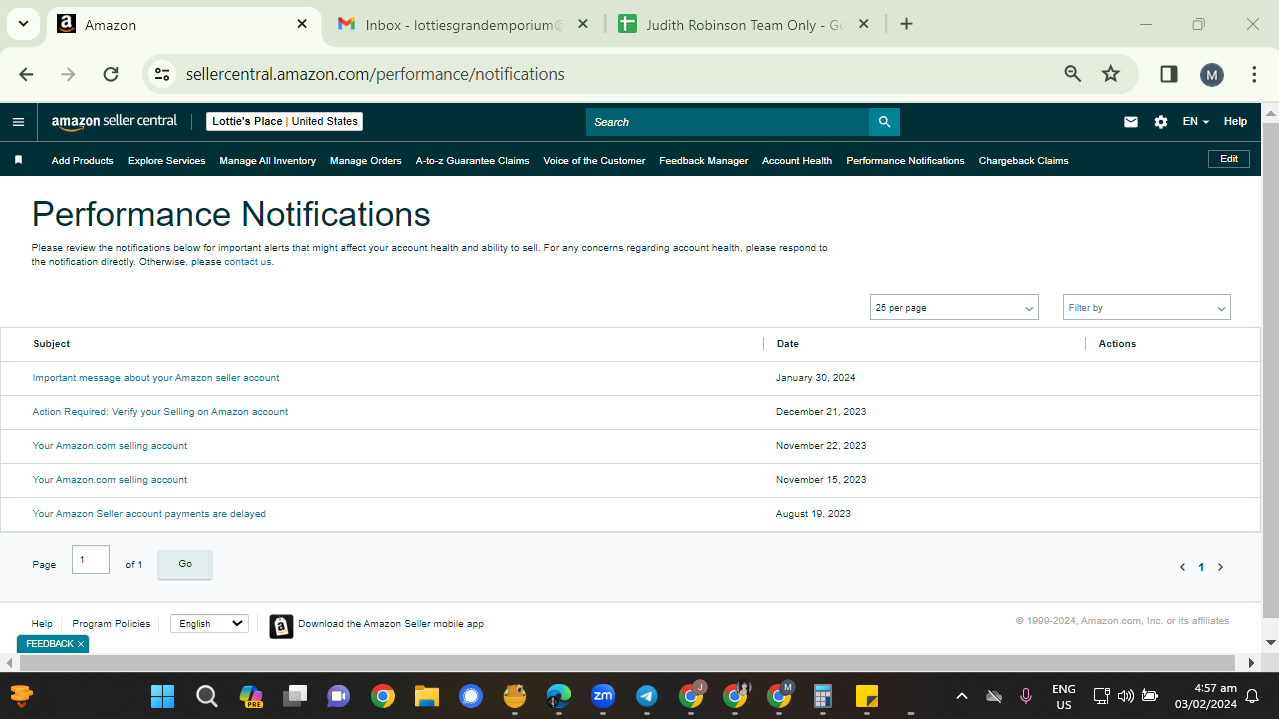Open Zoom from taskbar
This screenshot has height=719, width=1279.
point(603,695)
